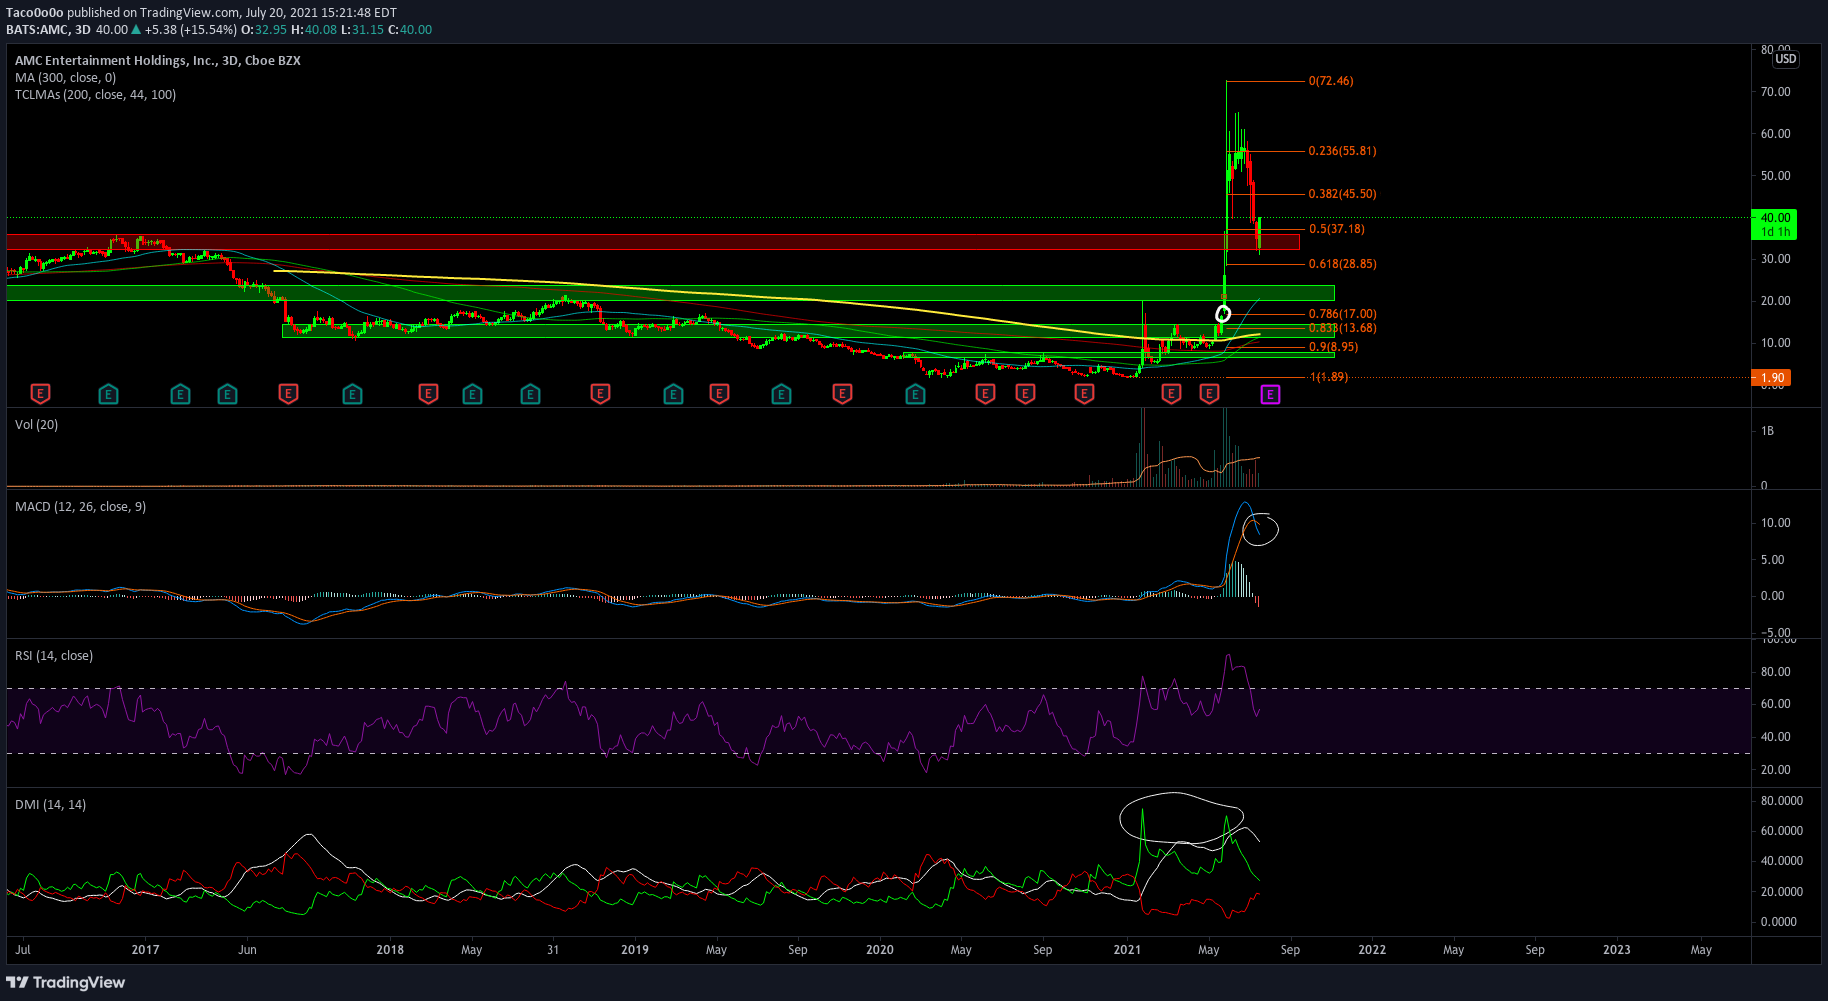Click the 2020 time axis label
Viewport: 1828px width, 1001px height.
880,950
